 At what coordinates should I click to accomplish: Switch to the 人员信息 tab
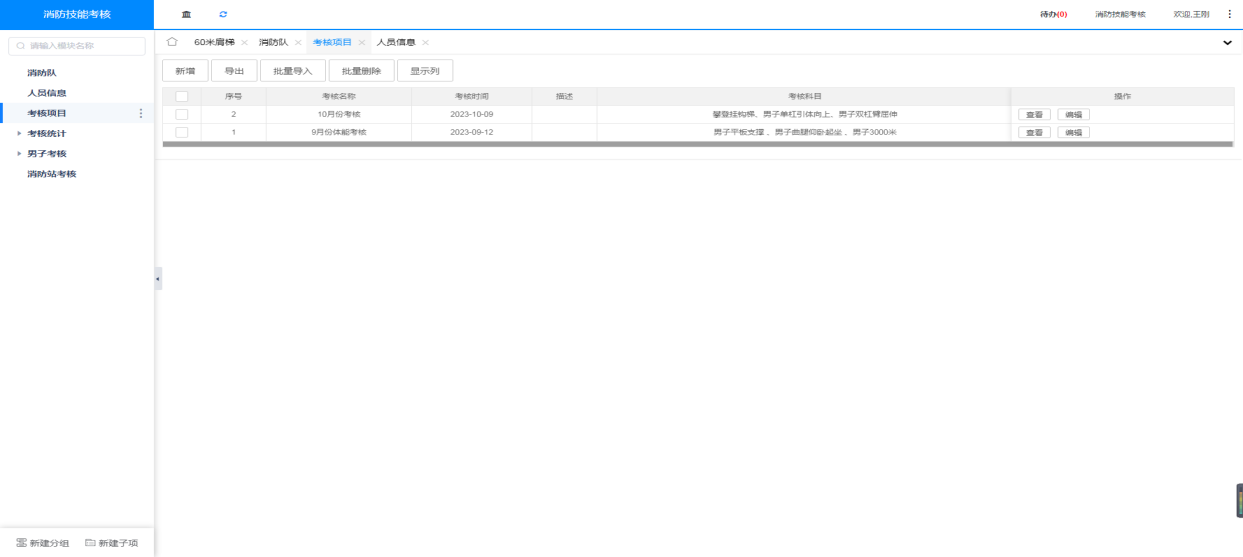point(395,42)
